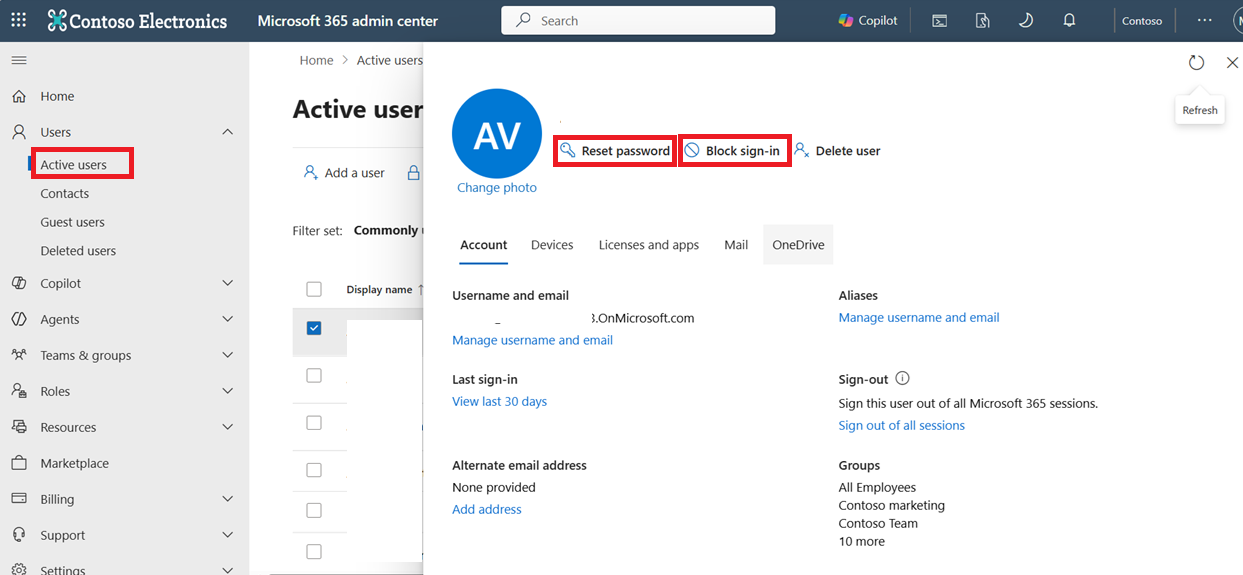
Task: Click the lock icon beside Add a user
Action: [413, 173]
